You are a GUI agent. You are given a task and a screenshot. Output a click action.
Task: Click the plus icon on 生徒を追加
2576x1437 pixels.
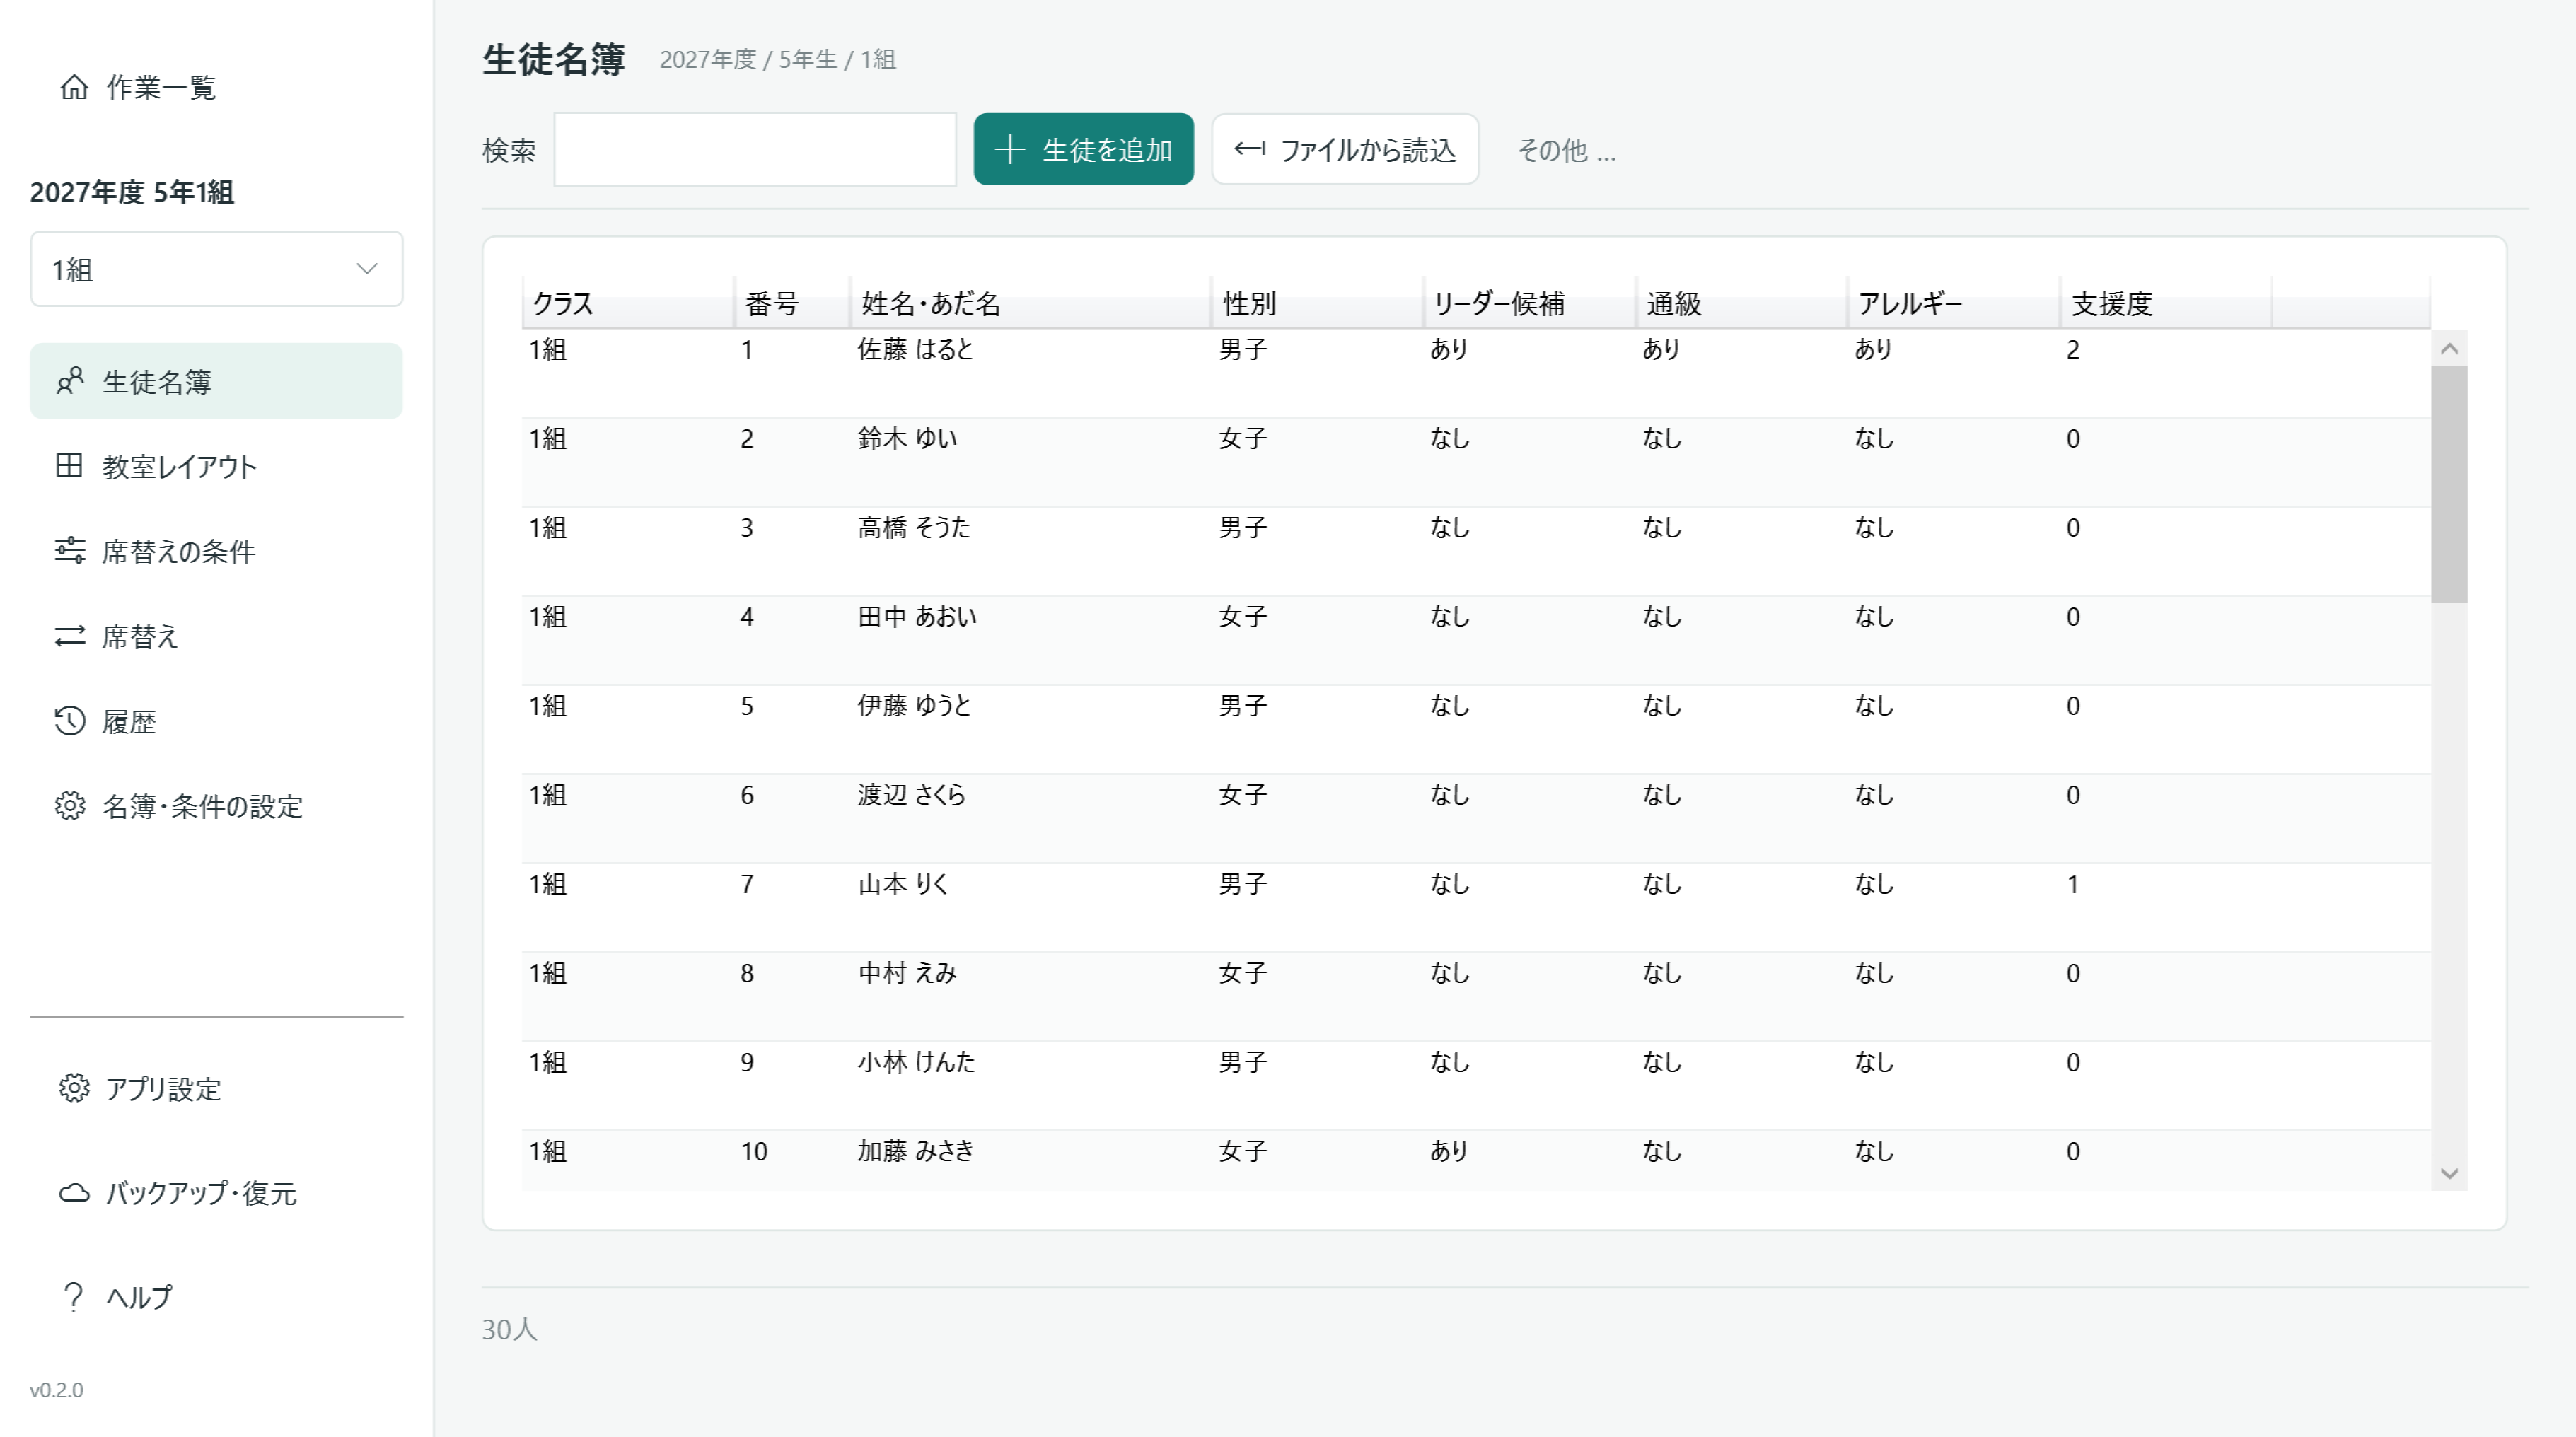[x=1009, y=149]
